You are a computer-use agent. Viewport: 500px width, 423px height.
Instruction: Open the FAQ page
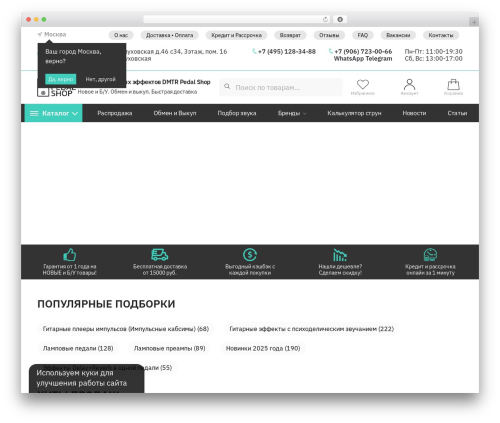363,35
